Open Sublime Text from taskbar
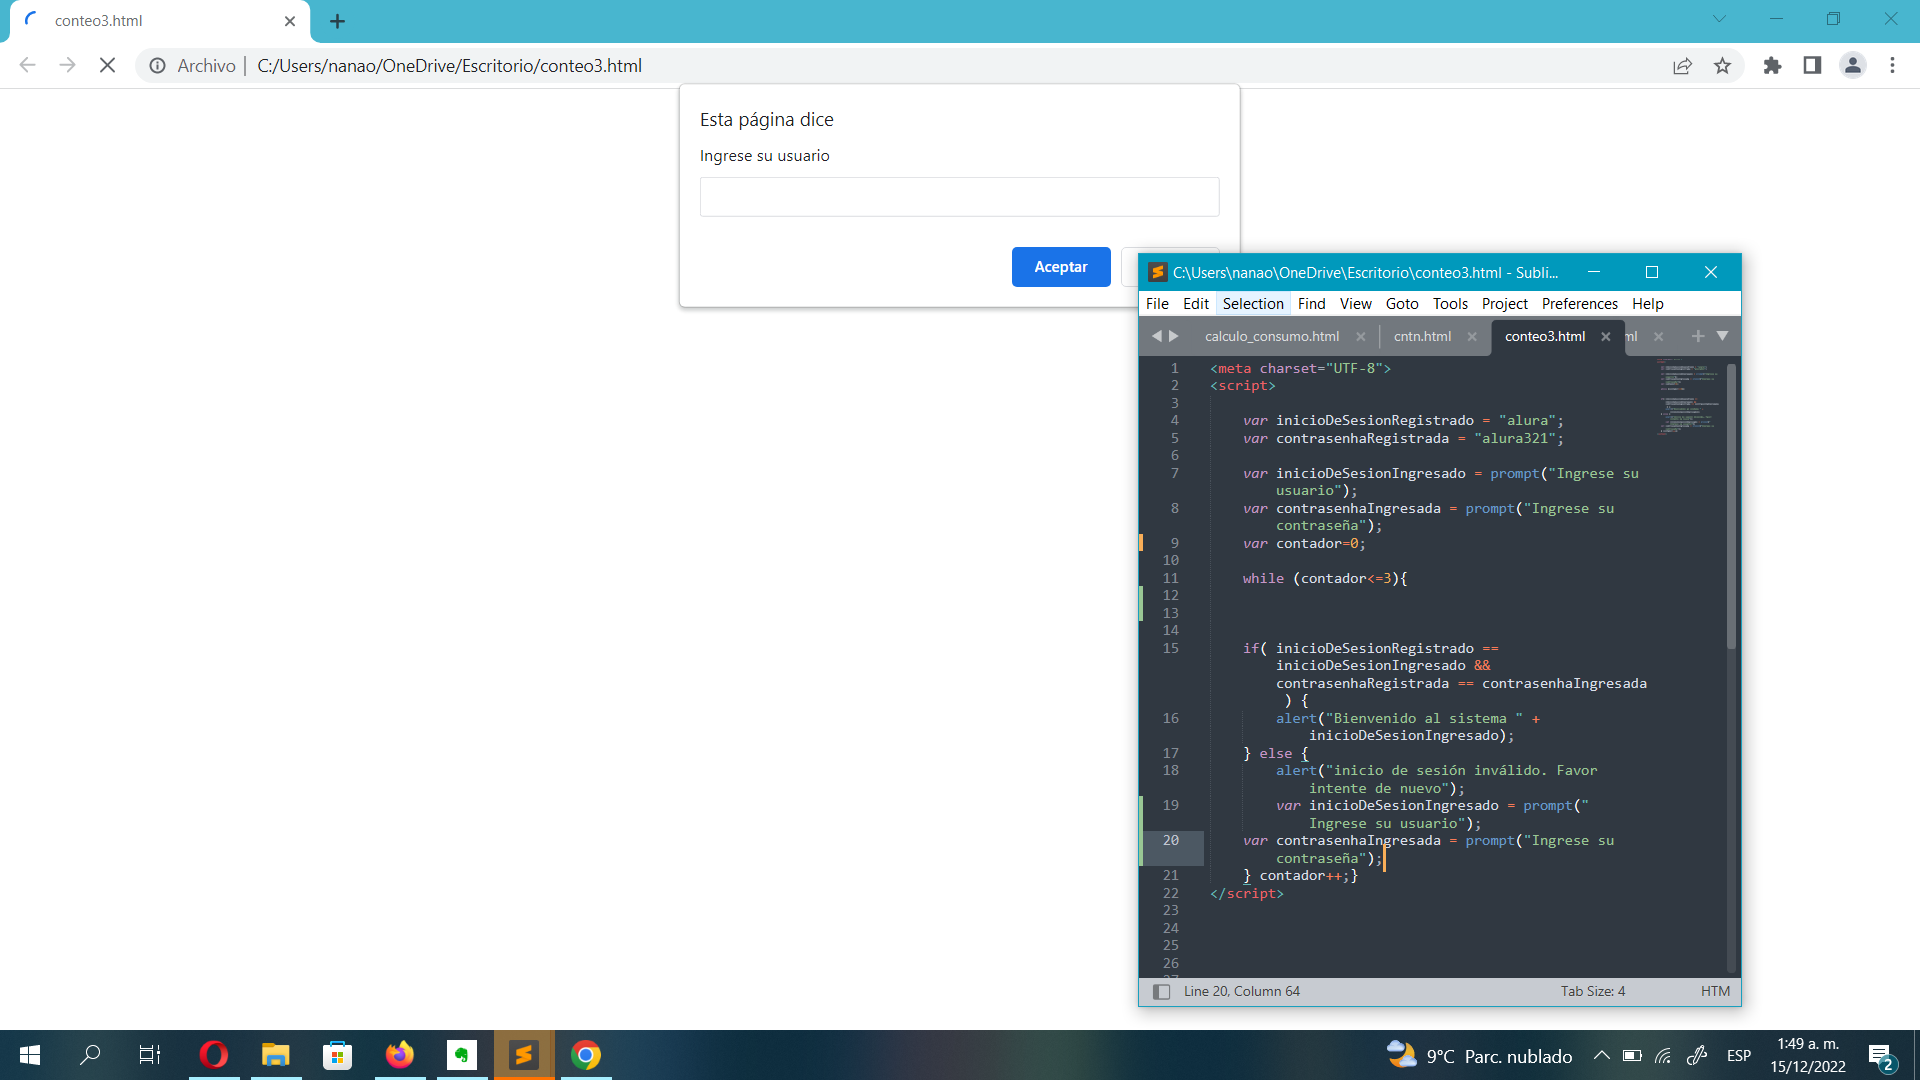Image resolution: width=1920 pixels, height=1080 pixels. coord(524,1055)
